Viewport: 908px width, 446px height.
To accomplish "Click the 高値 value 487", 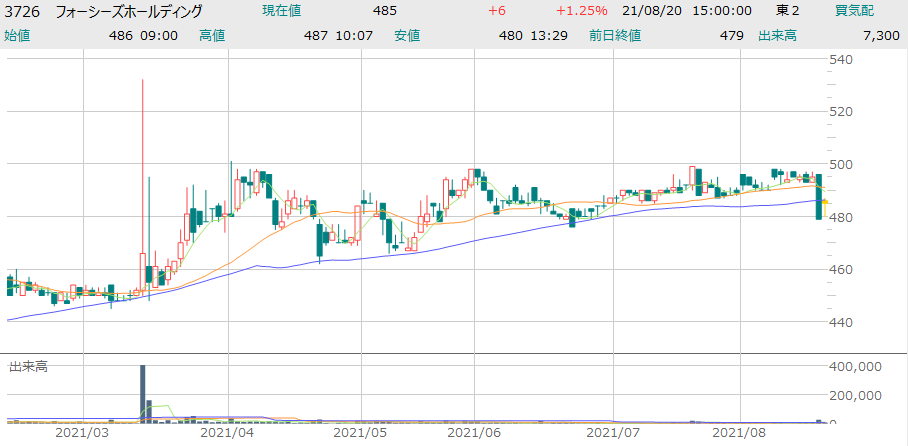I will 316,35.
